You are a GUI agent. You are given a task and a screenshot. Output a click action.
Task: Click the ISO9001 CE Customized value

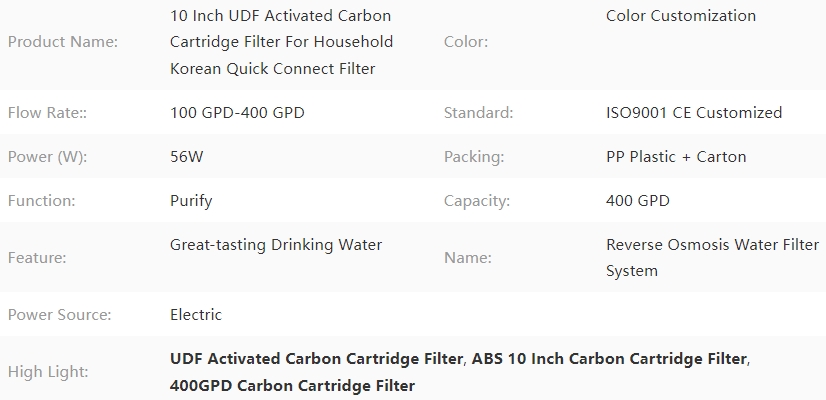click(694, 113)
